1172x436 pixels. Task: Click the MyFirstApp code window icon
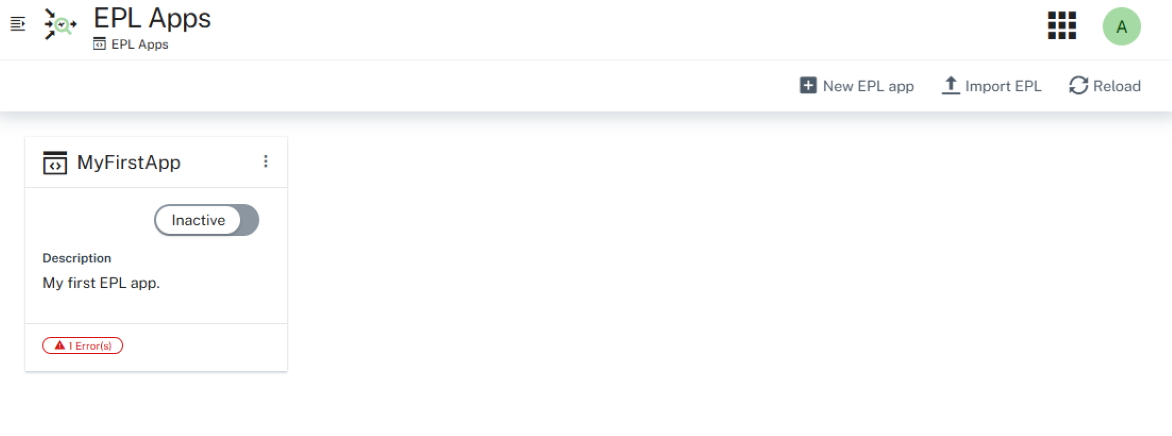pos(55,163)
